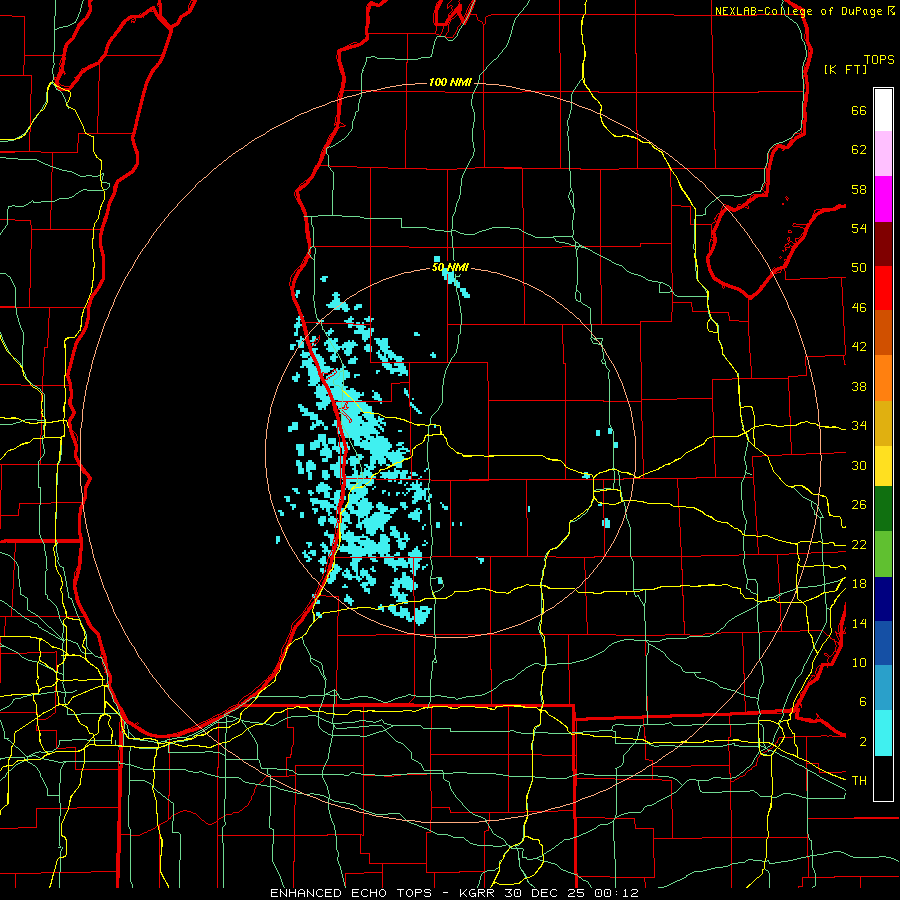Click the legend value 38
900x900 pixels.
[859, 386]
